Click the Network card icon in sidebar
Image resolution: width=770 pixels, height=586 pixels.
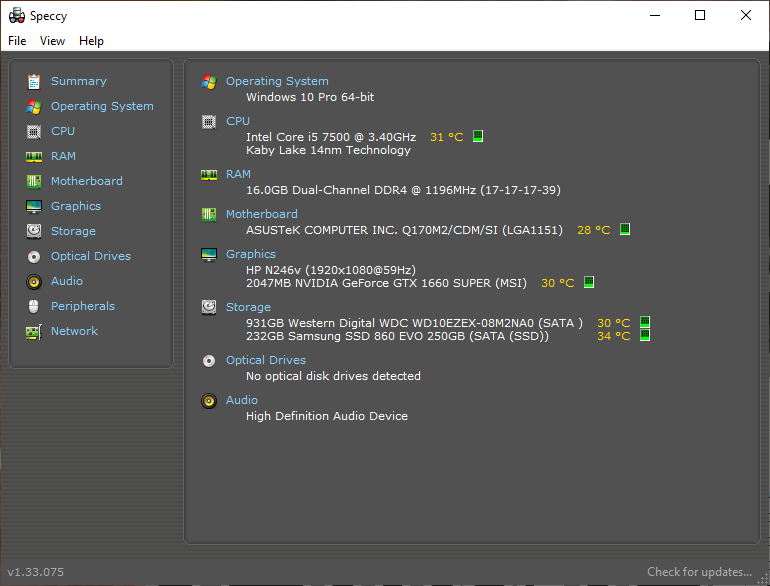[34, 332]
